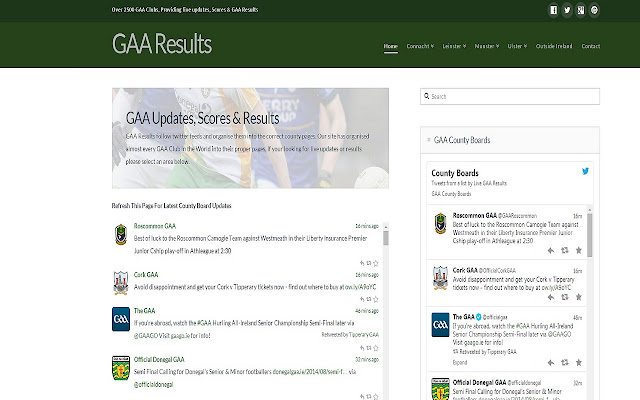Click Cork GAA crest in sidebar widget
Image resolution: width=640 pixels, height=400 pixels.
point(440,278)
